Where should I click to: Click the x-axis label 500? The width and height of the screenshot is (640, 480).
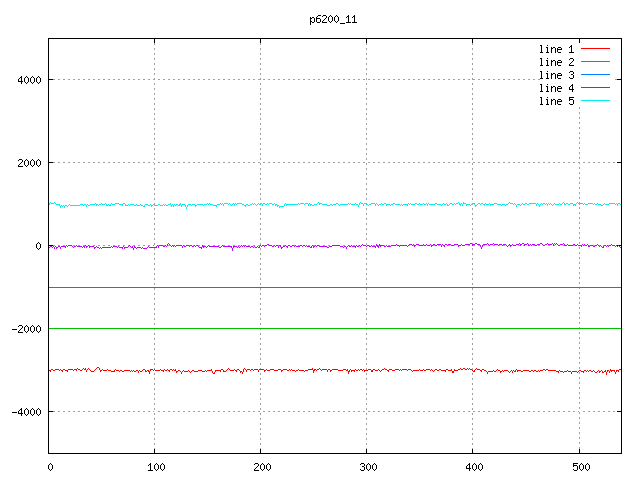coord(581,467)
